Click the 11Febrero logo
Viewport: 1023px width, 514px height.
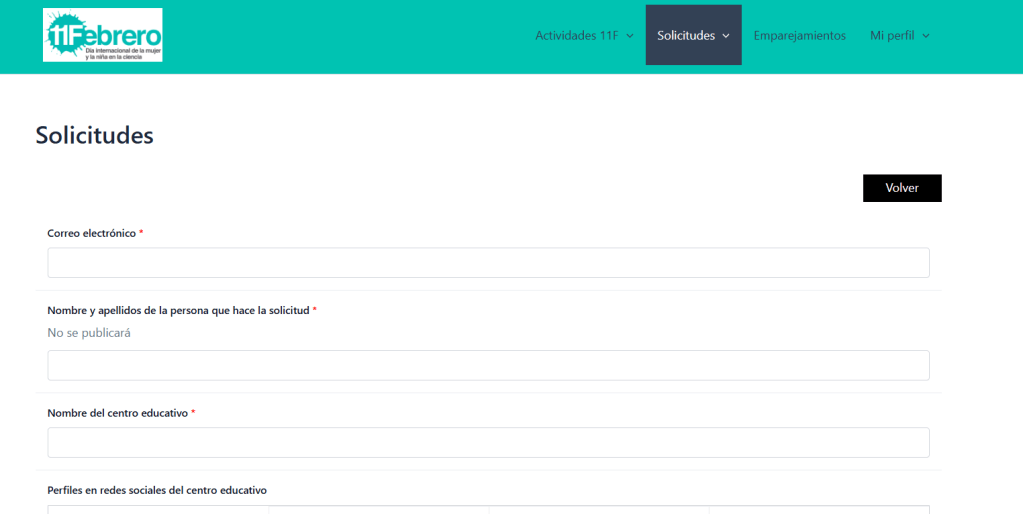coord(102,35)
